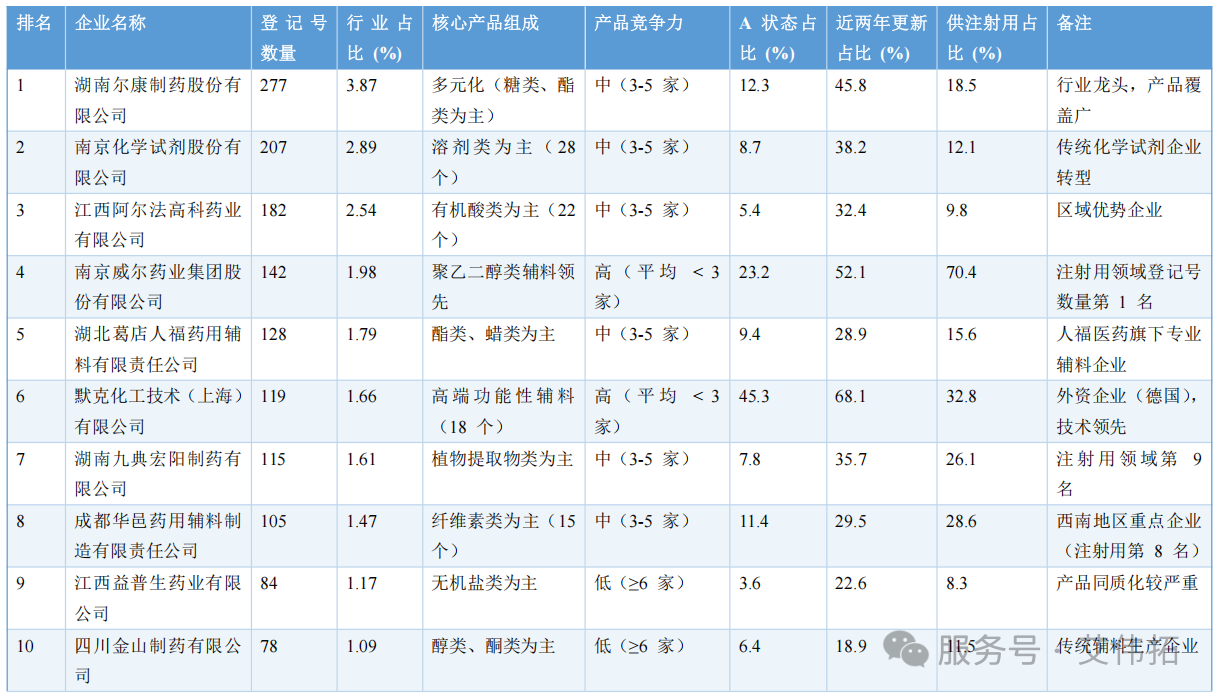Click the 登记号数量 column header
This screenshot has width=1219, height=699.
(293, 37)
